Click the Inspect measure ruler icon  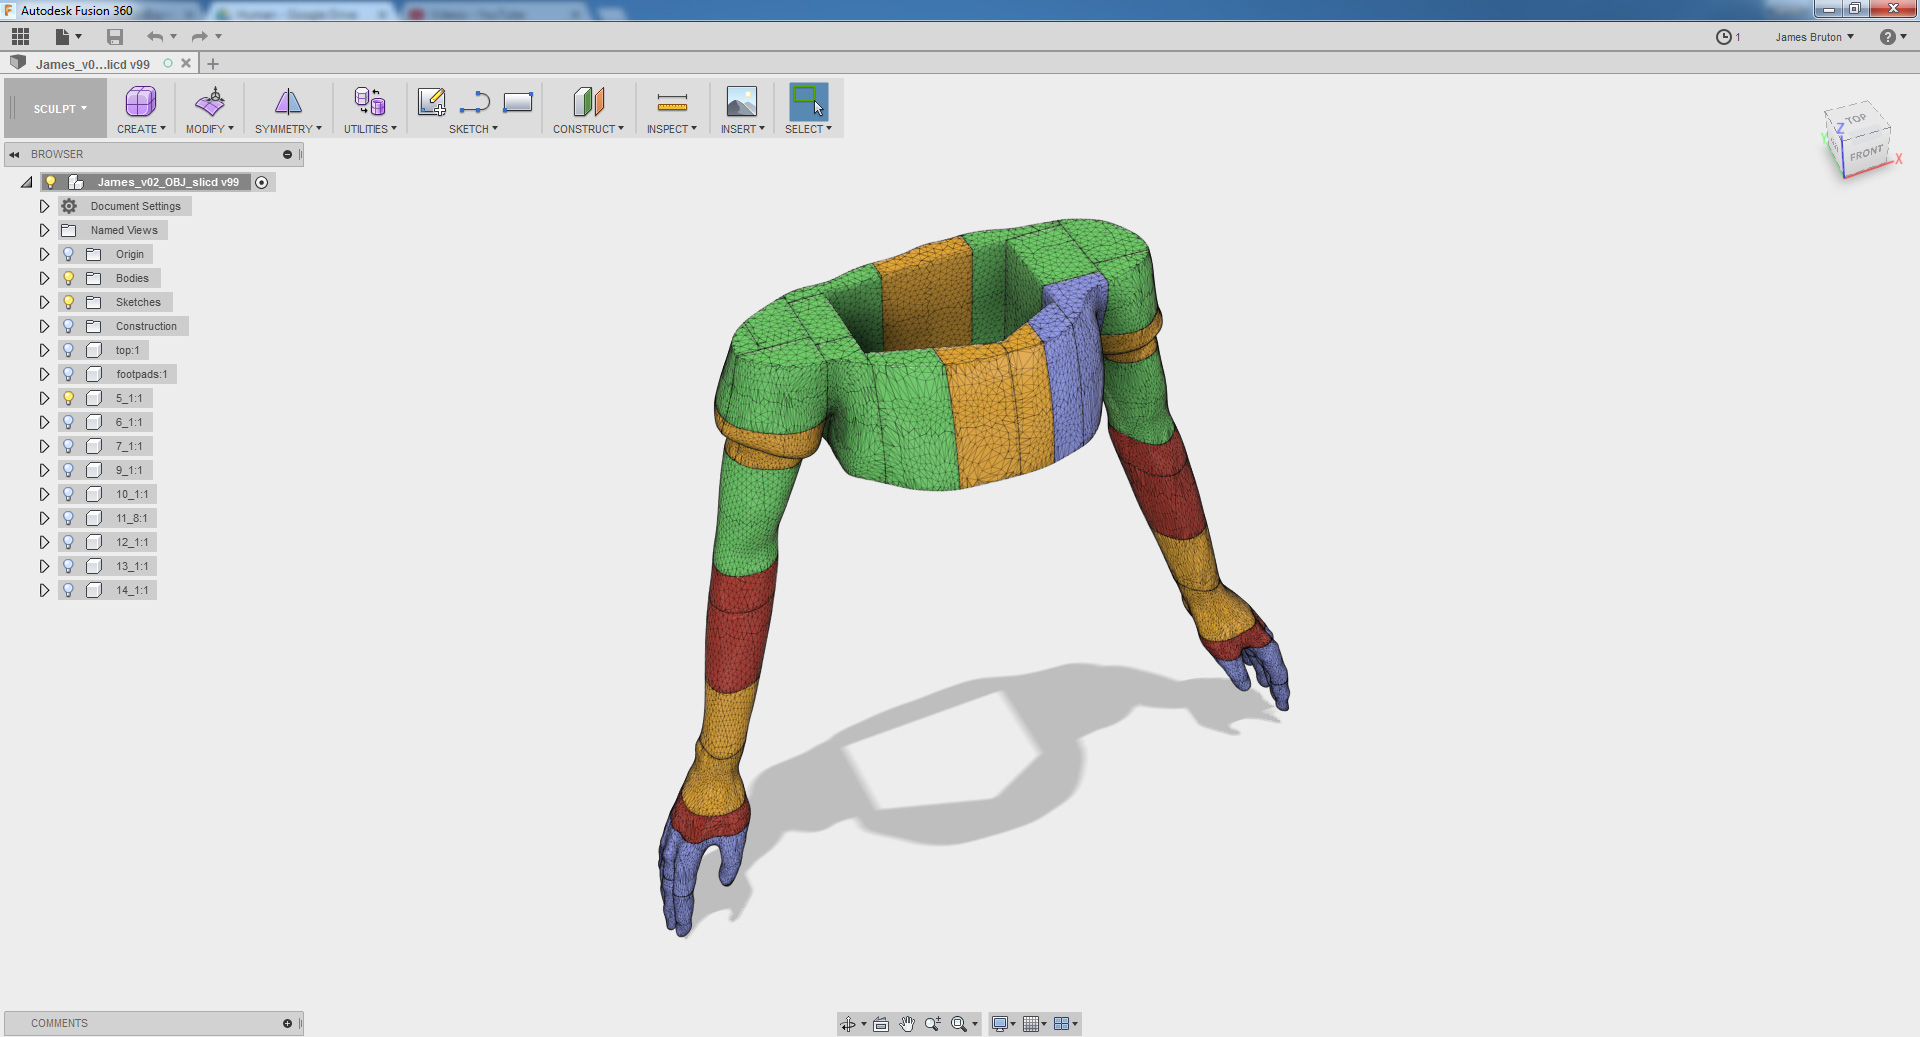point(672,102)
